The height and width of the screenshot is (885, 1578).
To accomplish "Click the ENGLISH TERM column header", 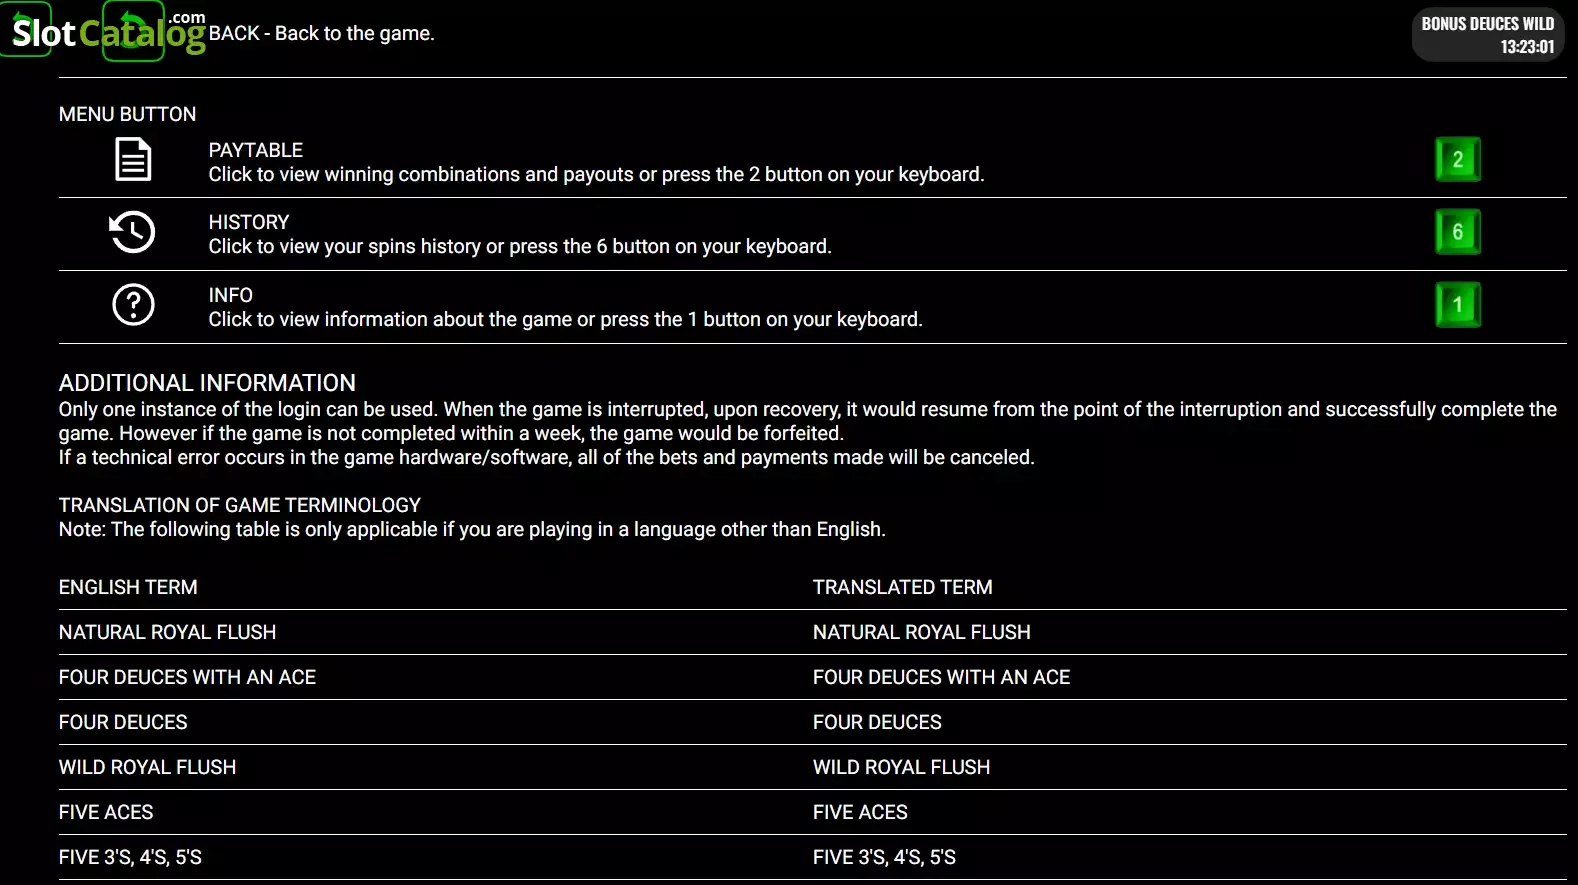I will pos(128,587).
